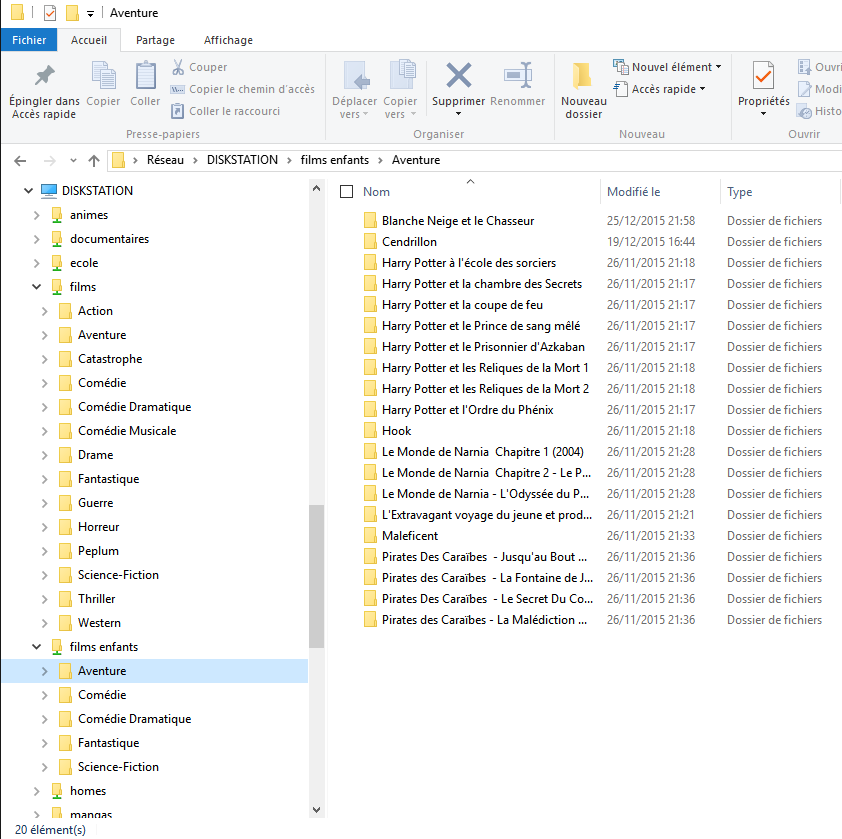The height and width of the screenshot is (839, 842).
Task: Click the Cendrillon folder icon
Action: point(370,242)
